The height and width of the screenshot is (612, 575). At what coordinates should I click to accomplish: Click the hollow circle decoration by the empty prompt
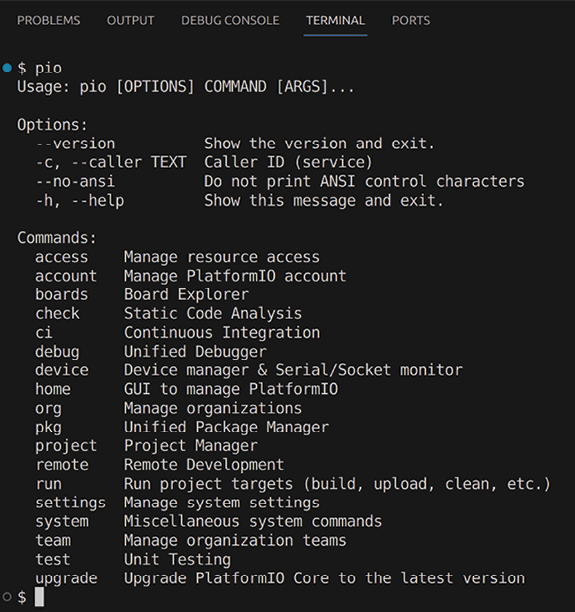click(7, 597)
